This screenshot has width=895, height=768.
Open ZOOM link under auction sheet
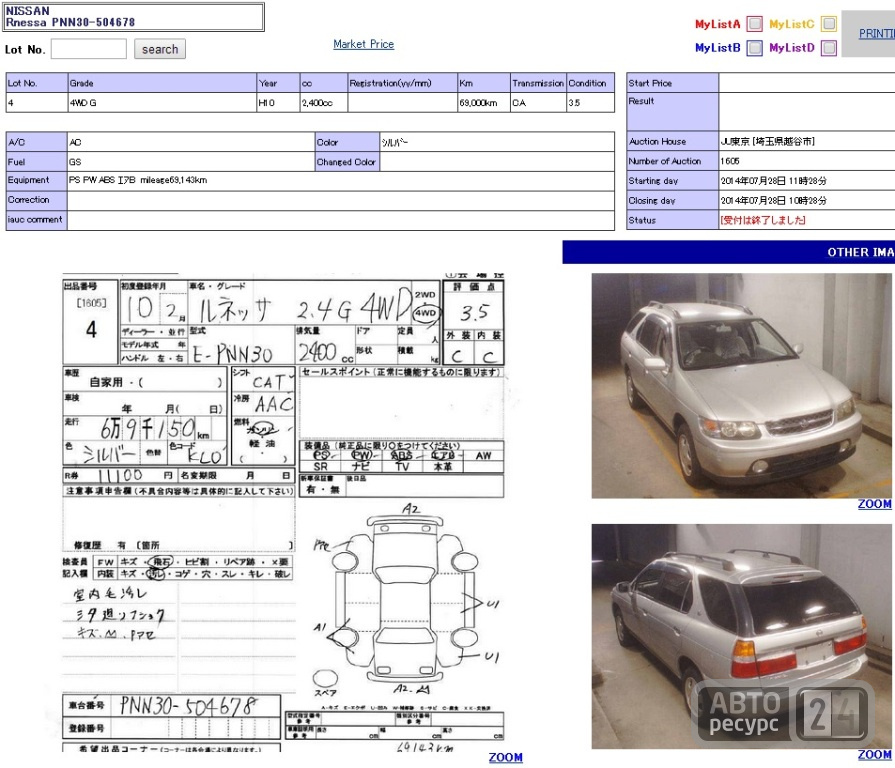pos(506,757)
